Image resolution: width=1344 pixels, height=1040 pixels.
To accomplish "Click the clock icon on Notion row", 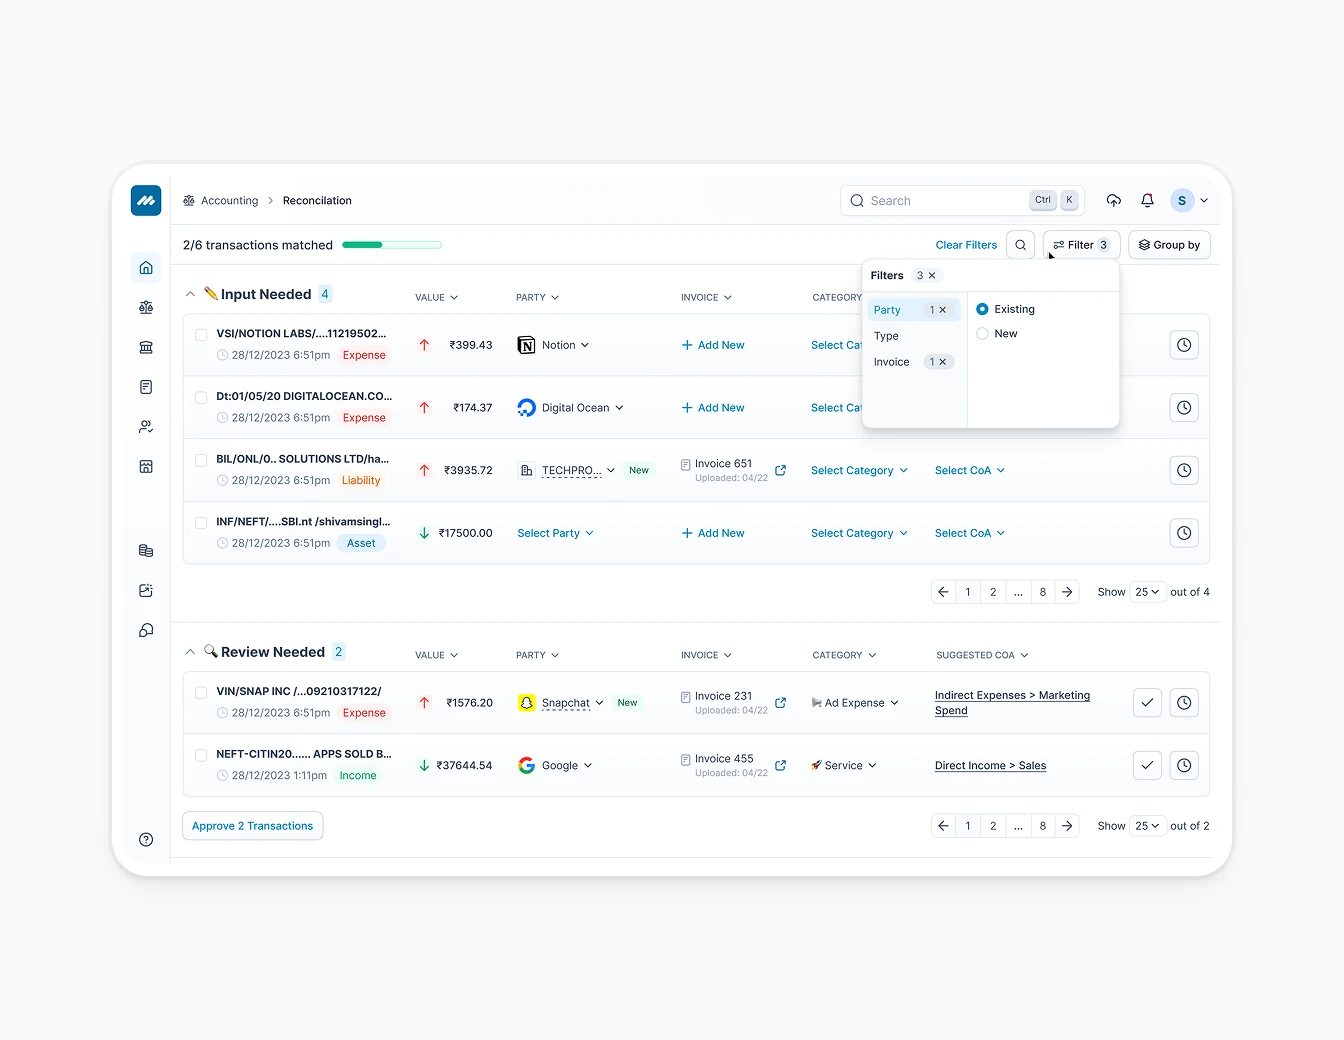I will click(1184, 345).
